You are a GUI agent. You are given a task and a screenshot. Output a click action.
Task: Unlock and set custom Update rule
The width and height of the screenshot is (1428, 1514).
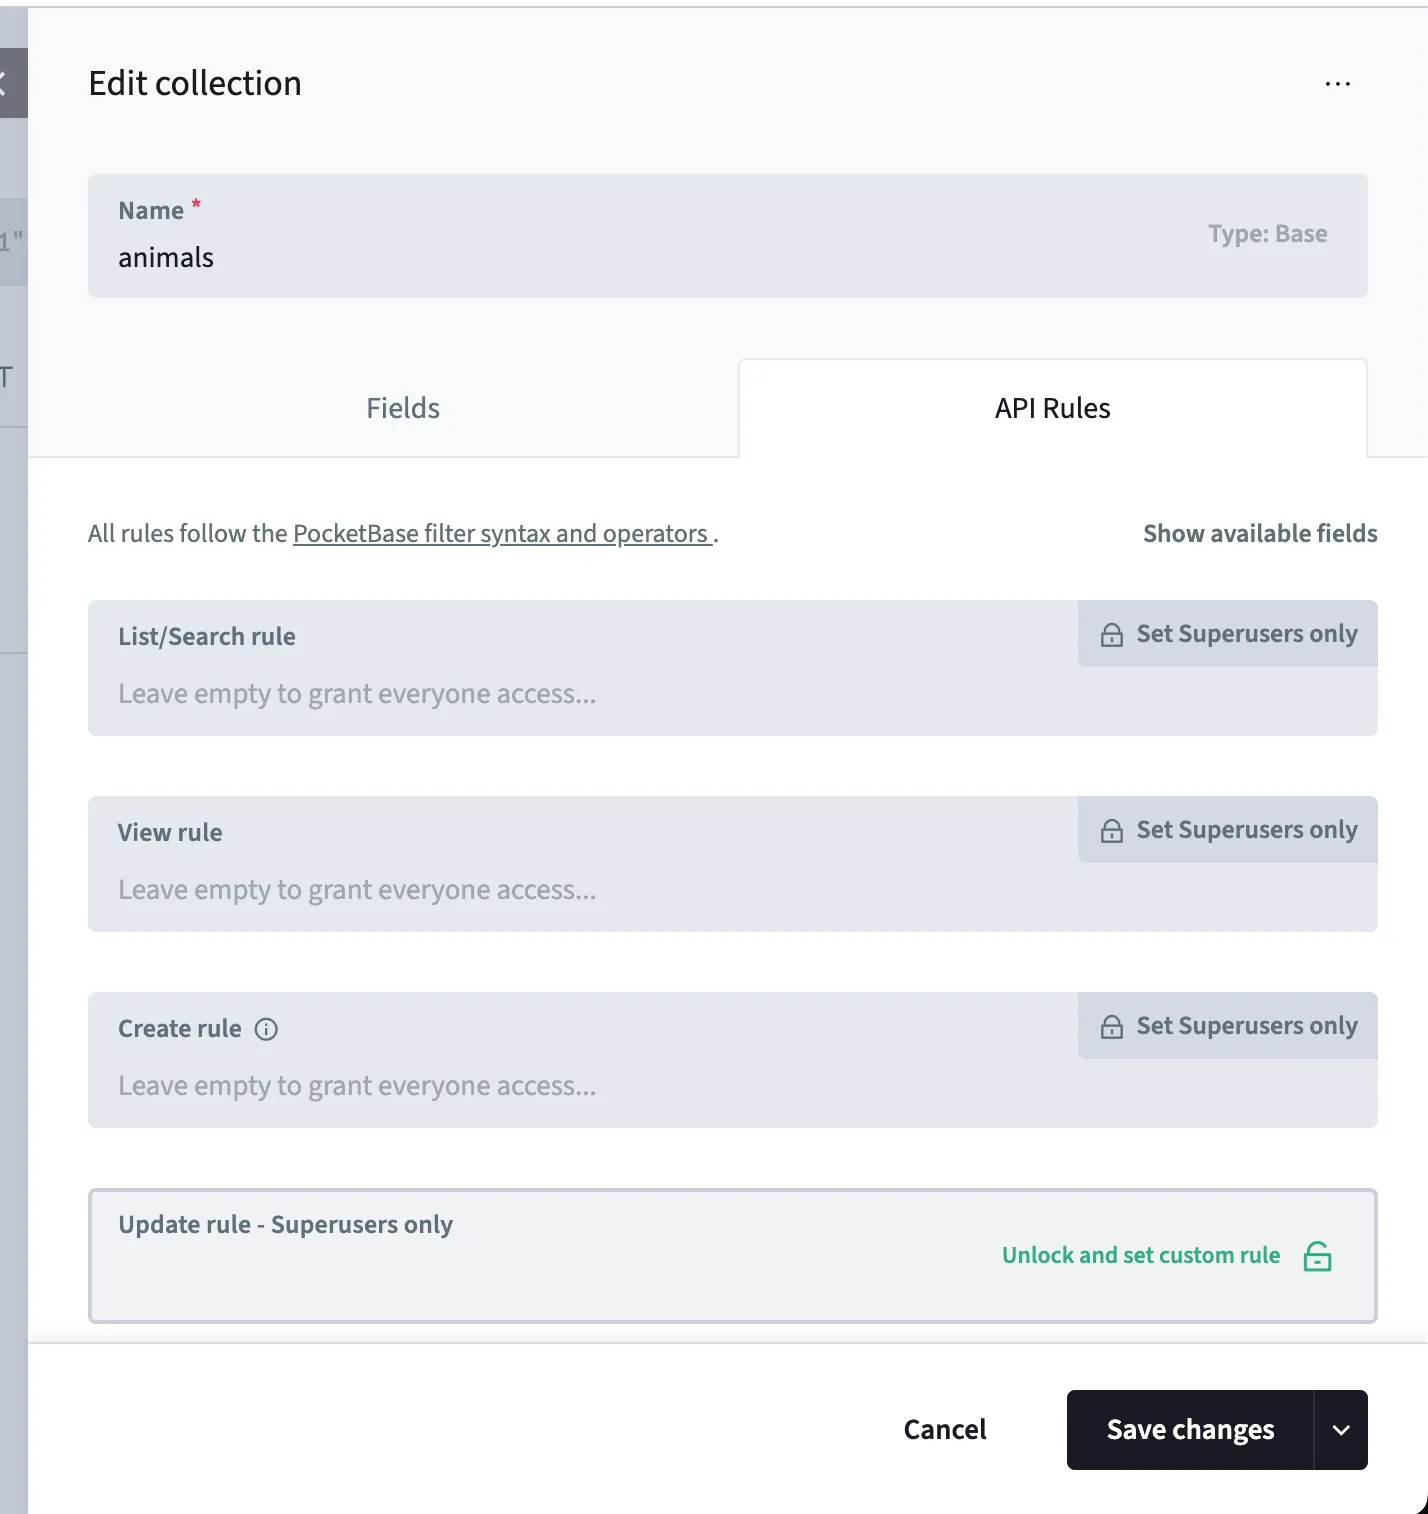coord(1141,1256)
